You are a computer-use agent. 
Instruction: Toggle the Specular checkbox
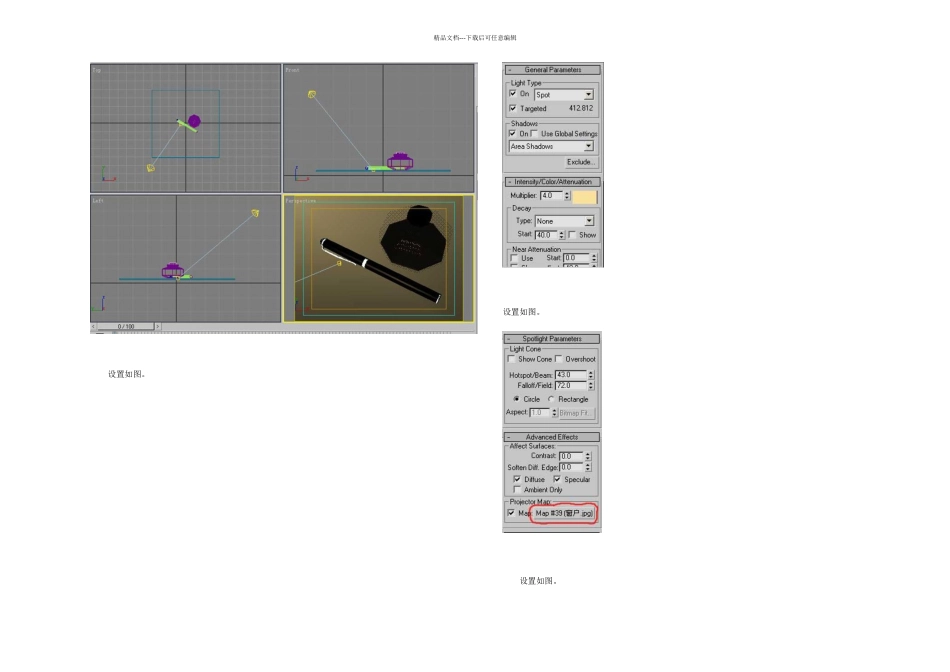tap(557, 479)
